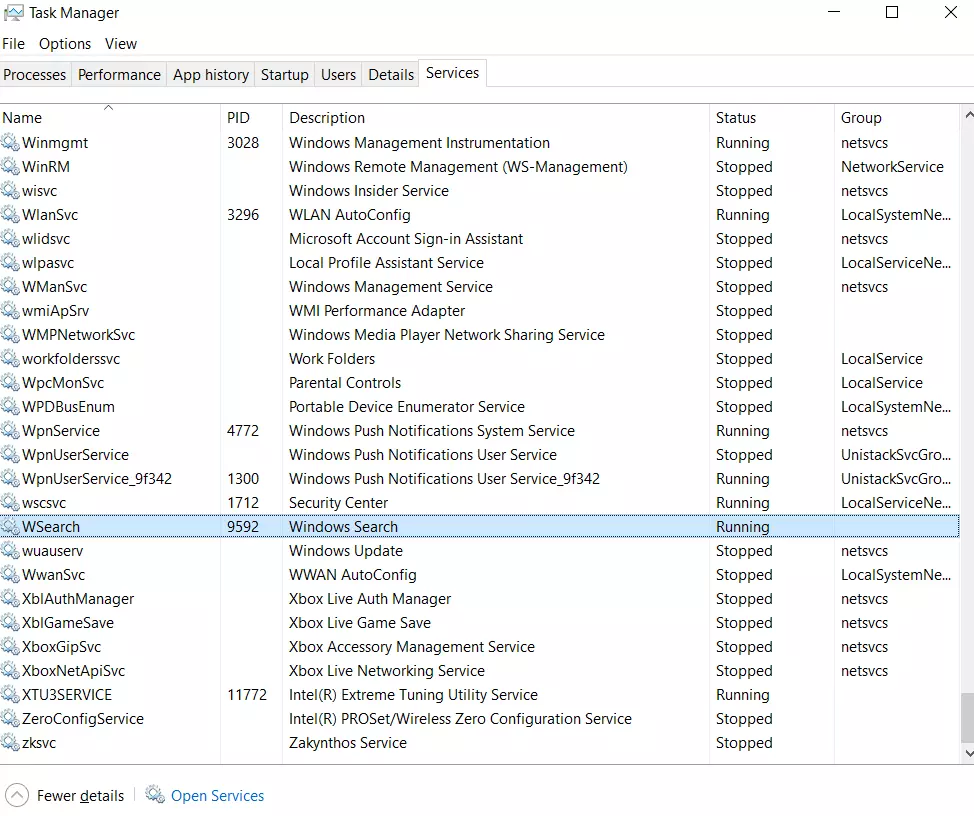Click 'Xbox Live Game Save' description
Viewport: 974px width, 816px height.
[x=360, y=623]
